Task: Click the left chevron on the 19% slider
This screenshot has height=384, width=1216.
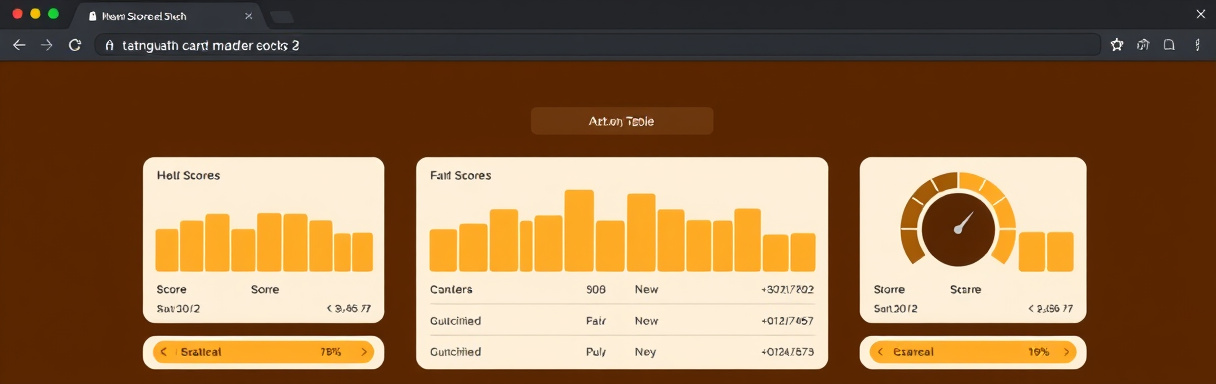Action: [x=880, y=352]
